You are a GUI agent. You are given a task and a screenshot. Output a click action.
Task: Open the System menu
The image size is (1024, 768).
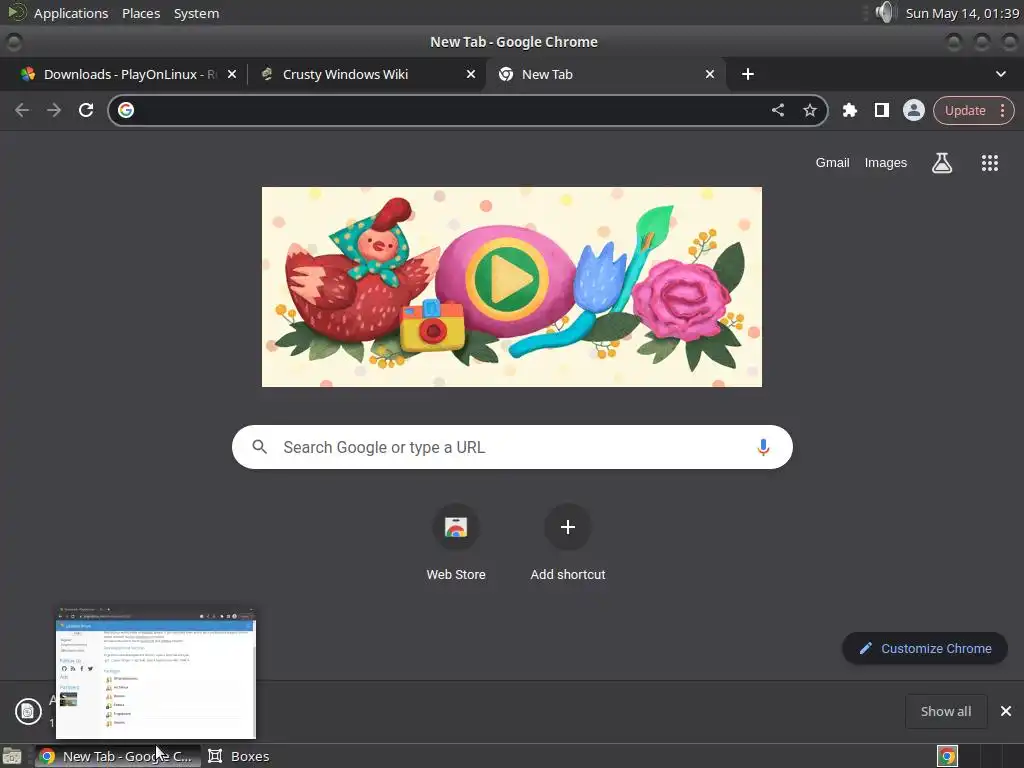point(196,13)
